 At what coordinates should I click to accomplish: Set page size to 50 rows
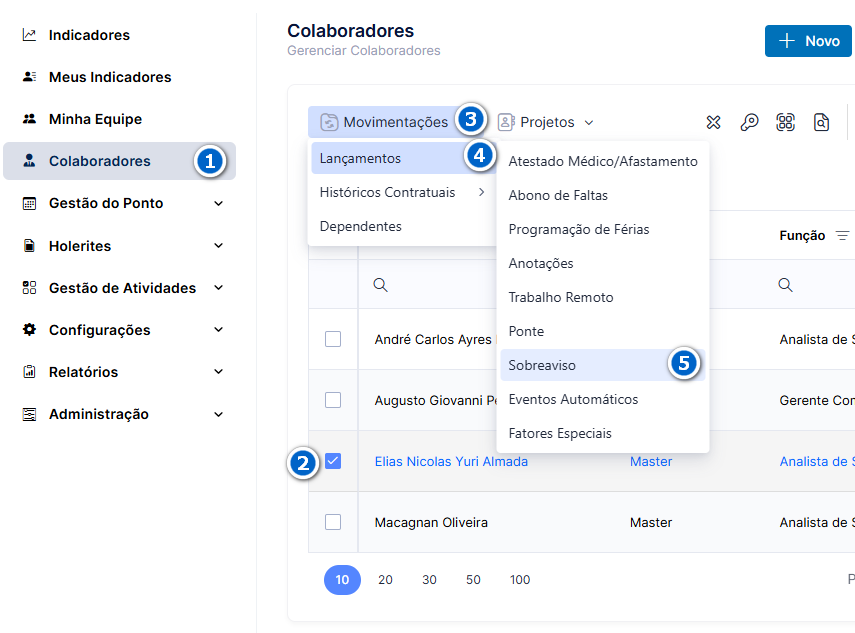point(473,580)
